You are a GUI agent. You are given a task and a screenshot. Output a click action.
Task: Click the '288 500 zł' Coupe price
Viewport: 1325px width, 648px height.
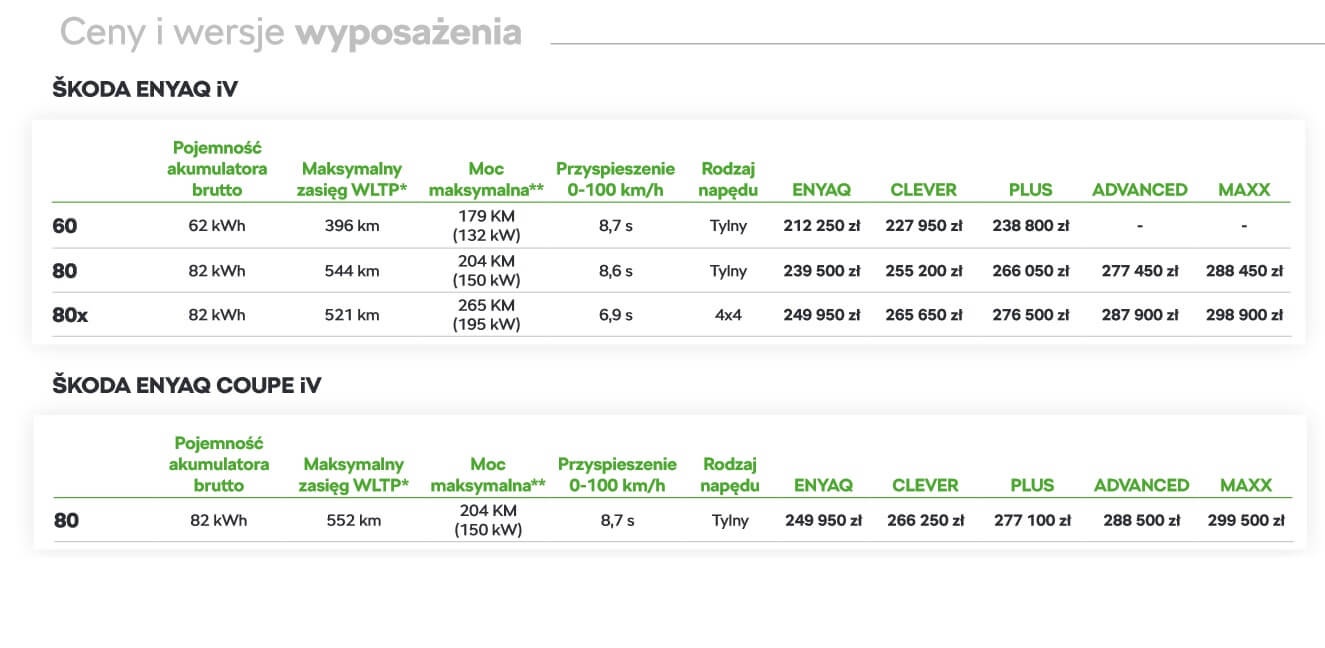tap(1142, 520)
